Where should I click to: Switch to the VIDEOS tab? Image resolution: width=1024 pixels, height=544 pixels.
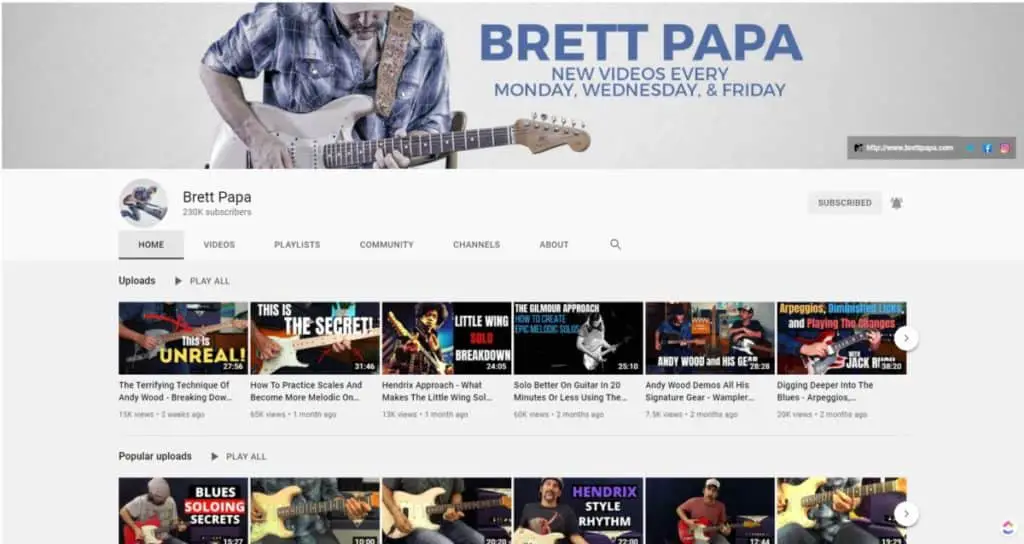tap(219, 244)
